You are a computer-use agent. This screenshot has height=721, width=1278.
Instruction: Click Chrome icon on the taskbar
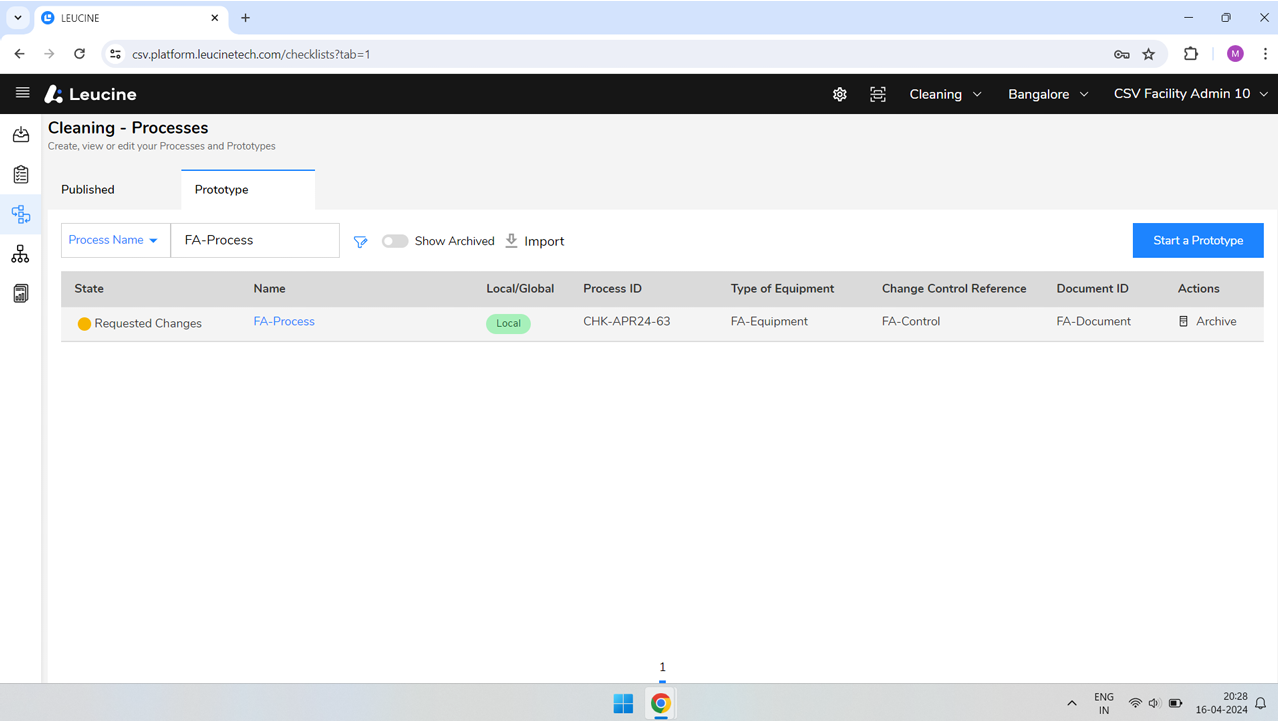661,704
